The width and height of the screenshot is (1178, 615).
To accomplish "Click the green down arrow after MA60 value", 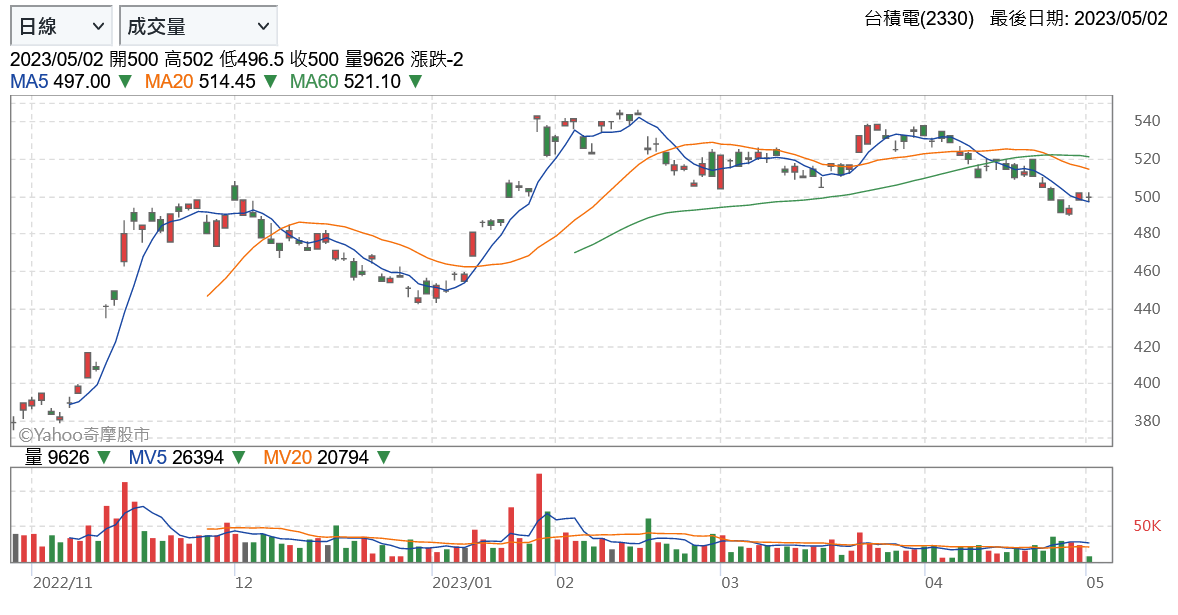I will (x=415, y=81).
